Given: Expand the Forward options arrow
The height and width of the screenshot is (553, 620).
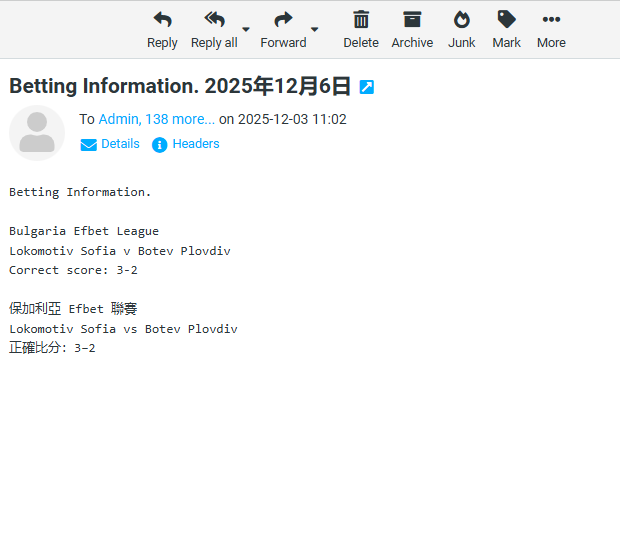Looking at the screenshot, I should coord(315,30).
